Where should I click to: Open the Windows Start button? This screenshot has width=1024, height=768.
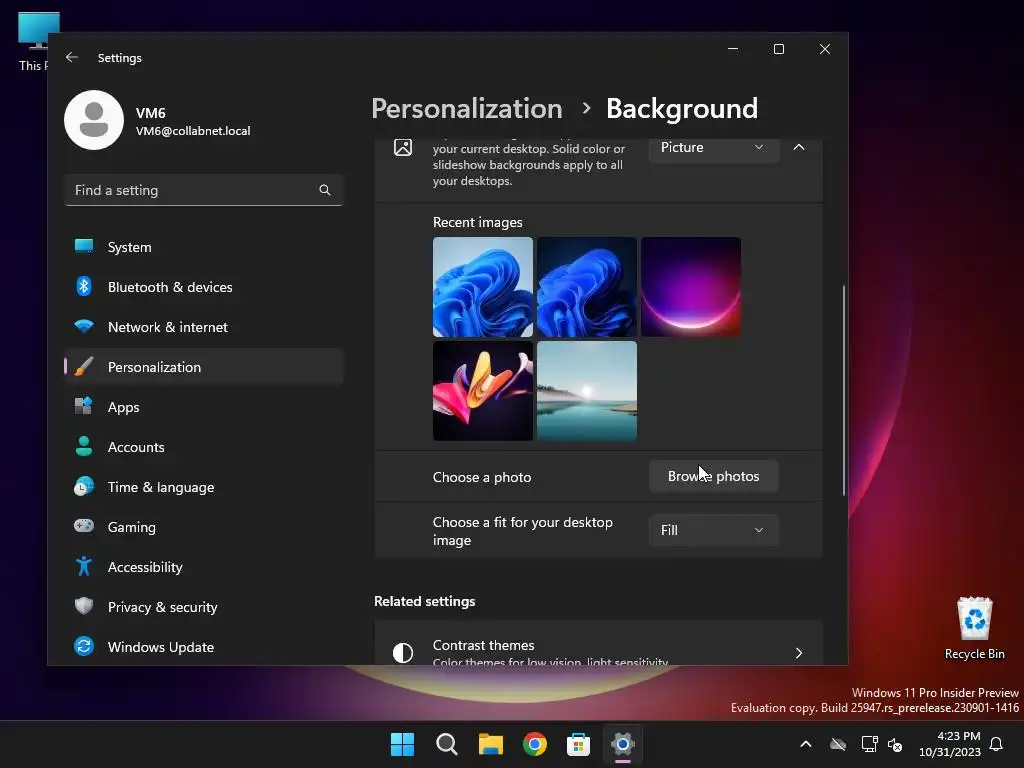point(402,744)
